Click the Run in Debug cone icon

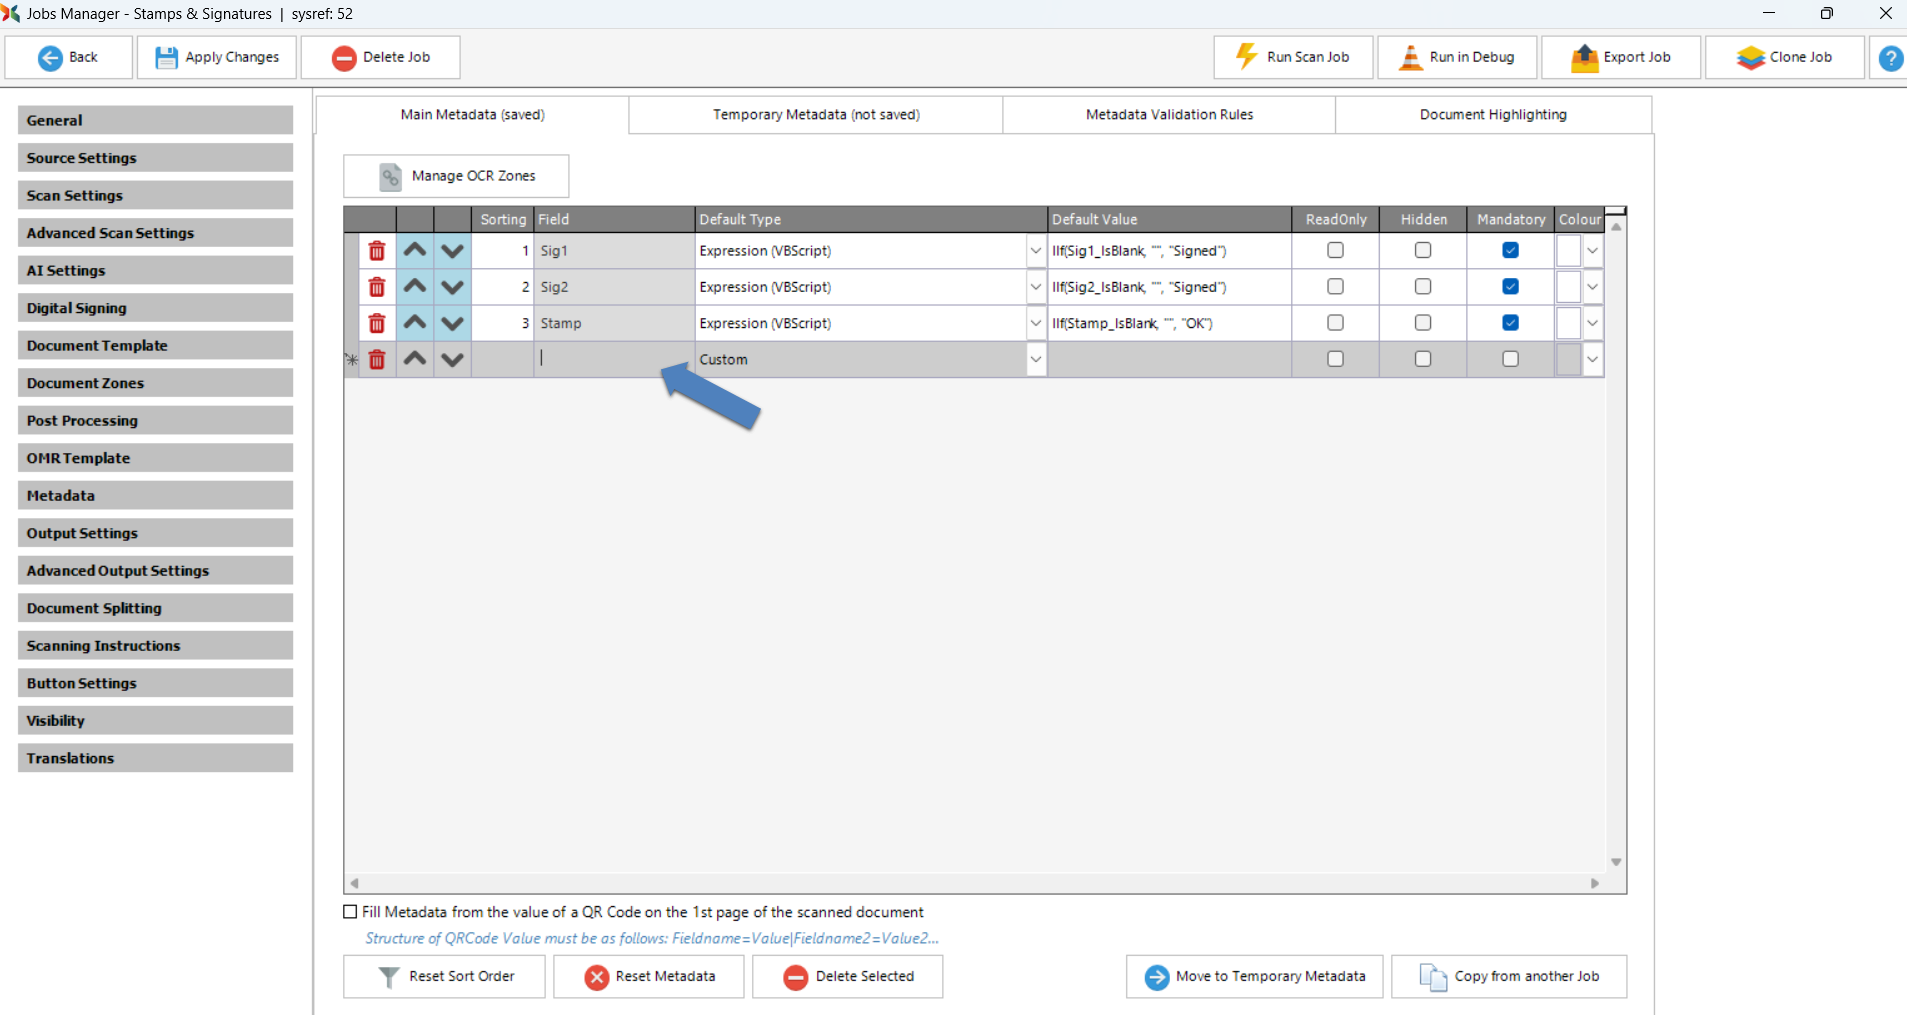point(1410,57)
